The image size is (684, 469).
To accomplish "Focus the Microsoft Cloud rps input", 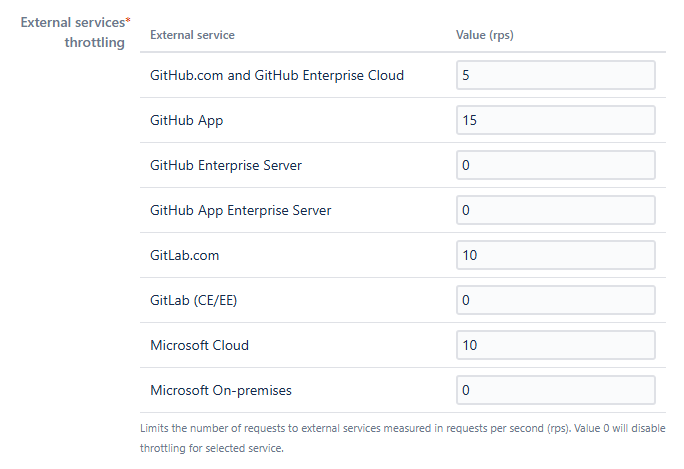I will (556, 345).
